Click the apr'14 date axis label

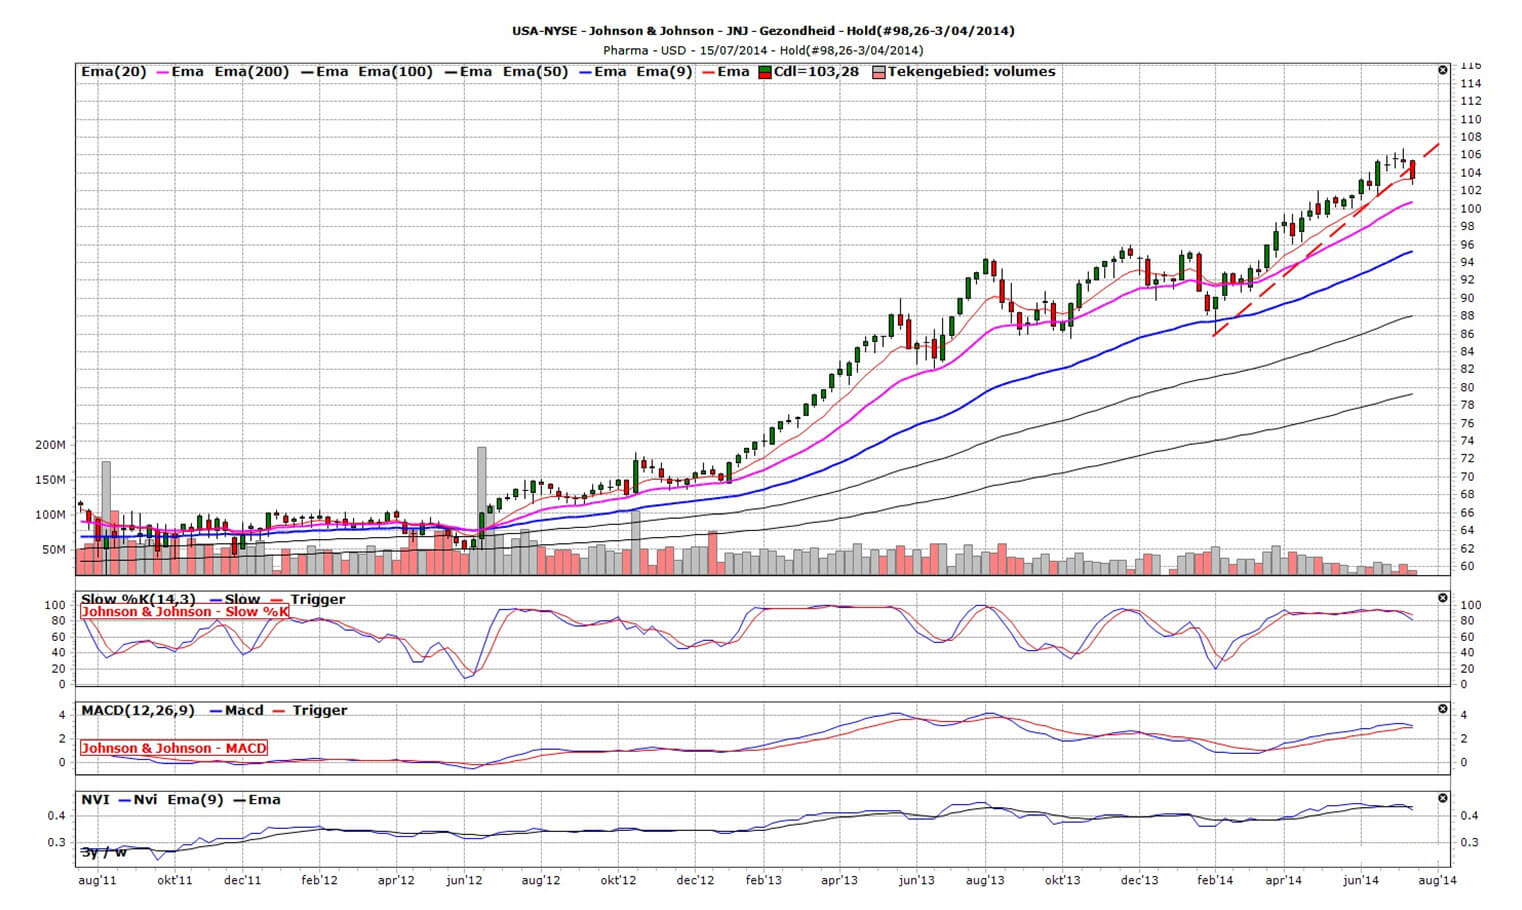coord(1283,881)
